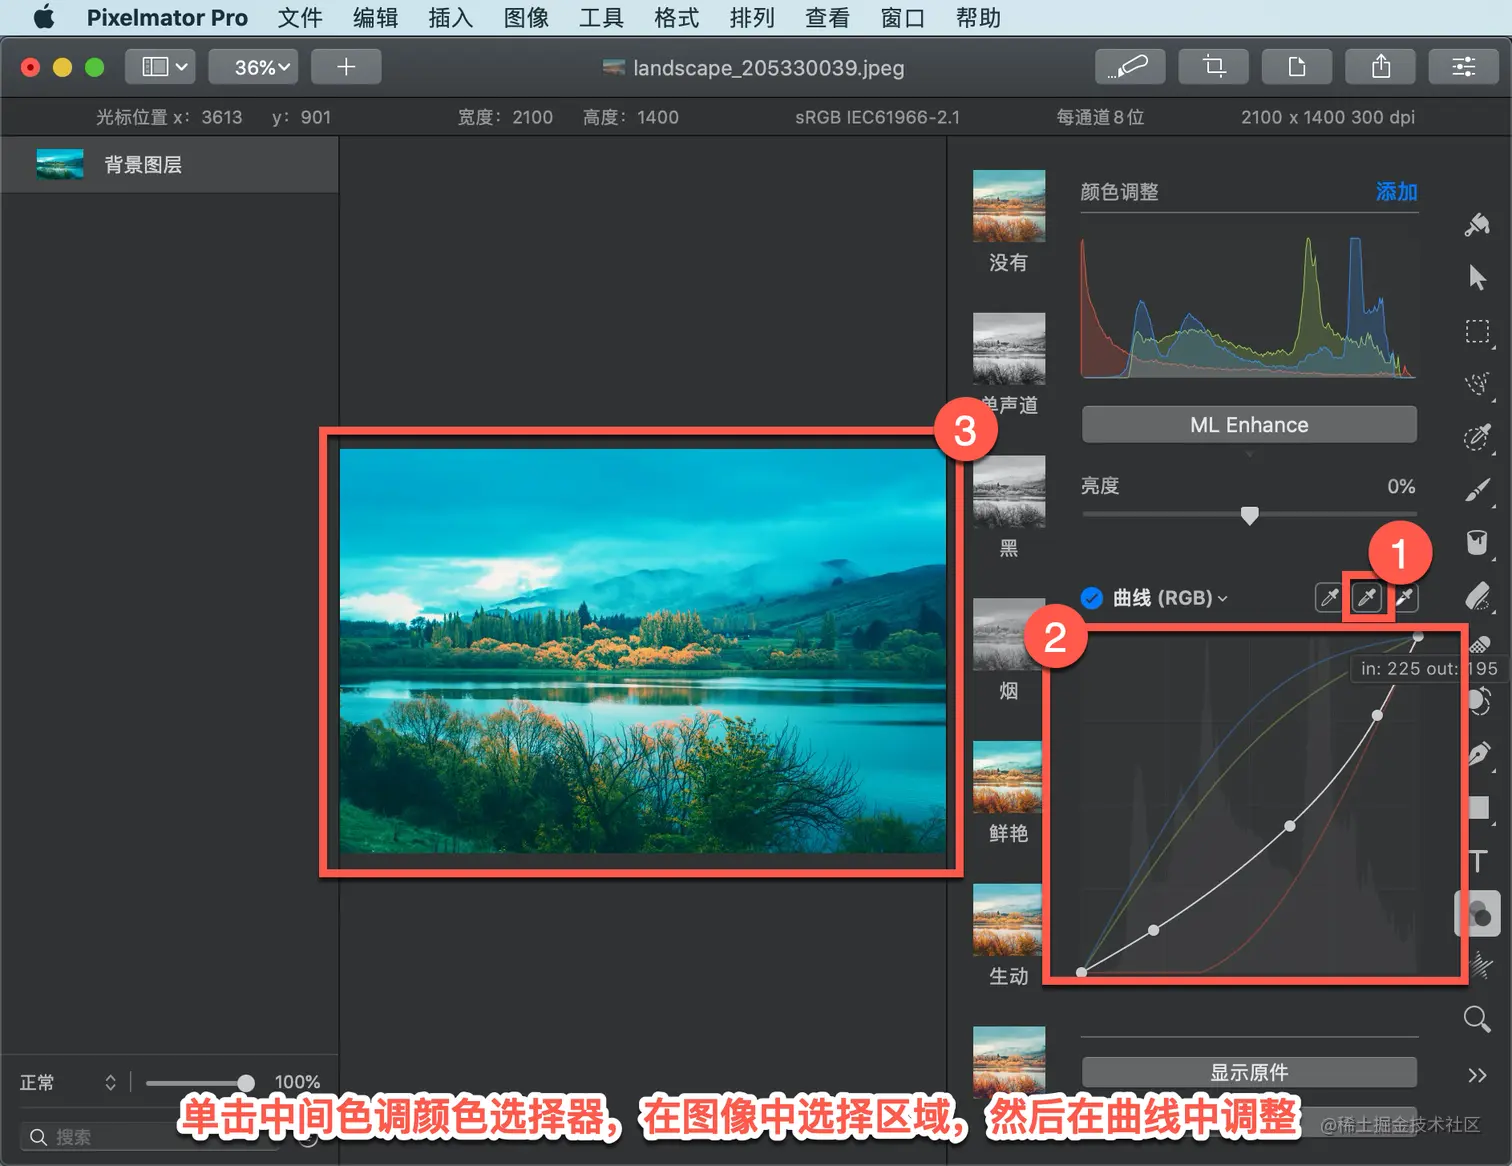Viewport: 1512px width, 1166px height.
Task: Select the Type text tool
Action: point(1478,861)
